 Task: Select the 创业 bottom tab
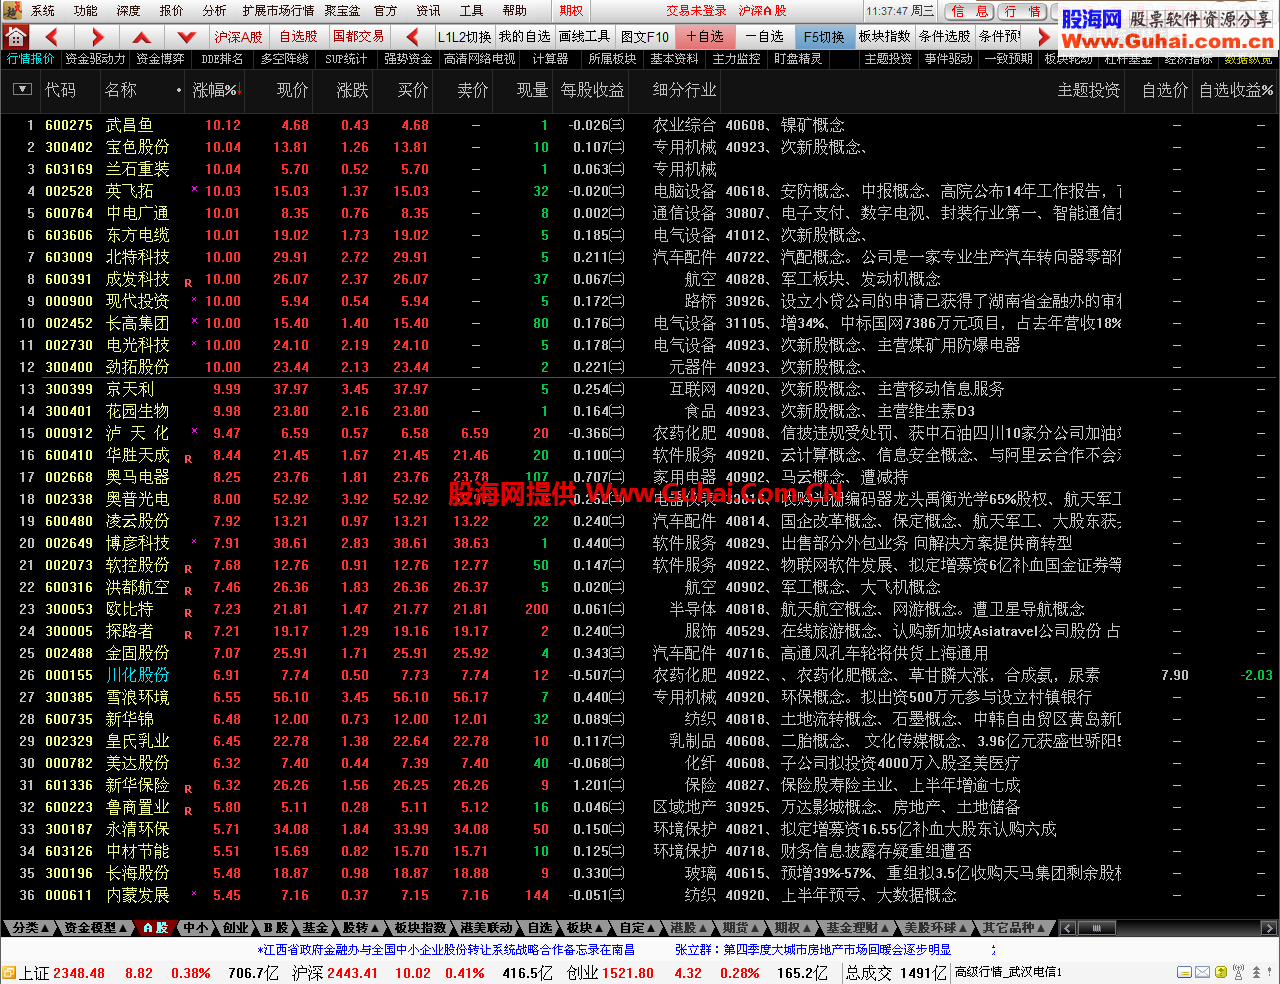236,928
